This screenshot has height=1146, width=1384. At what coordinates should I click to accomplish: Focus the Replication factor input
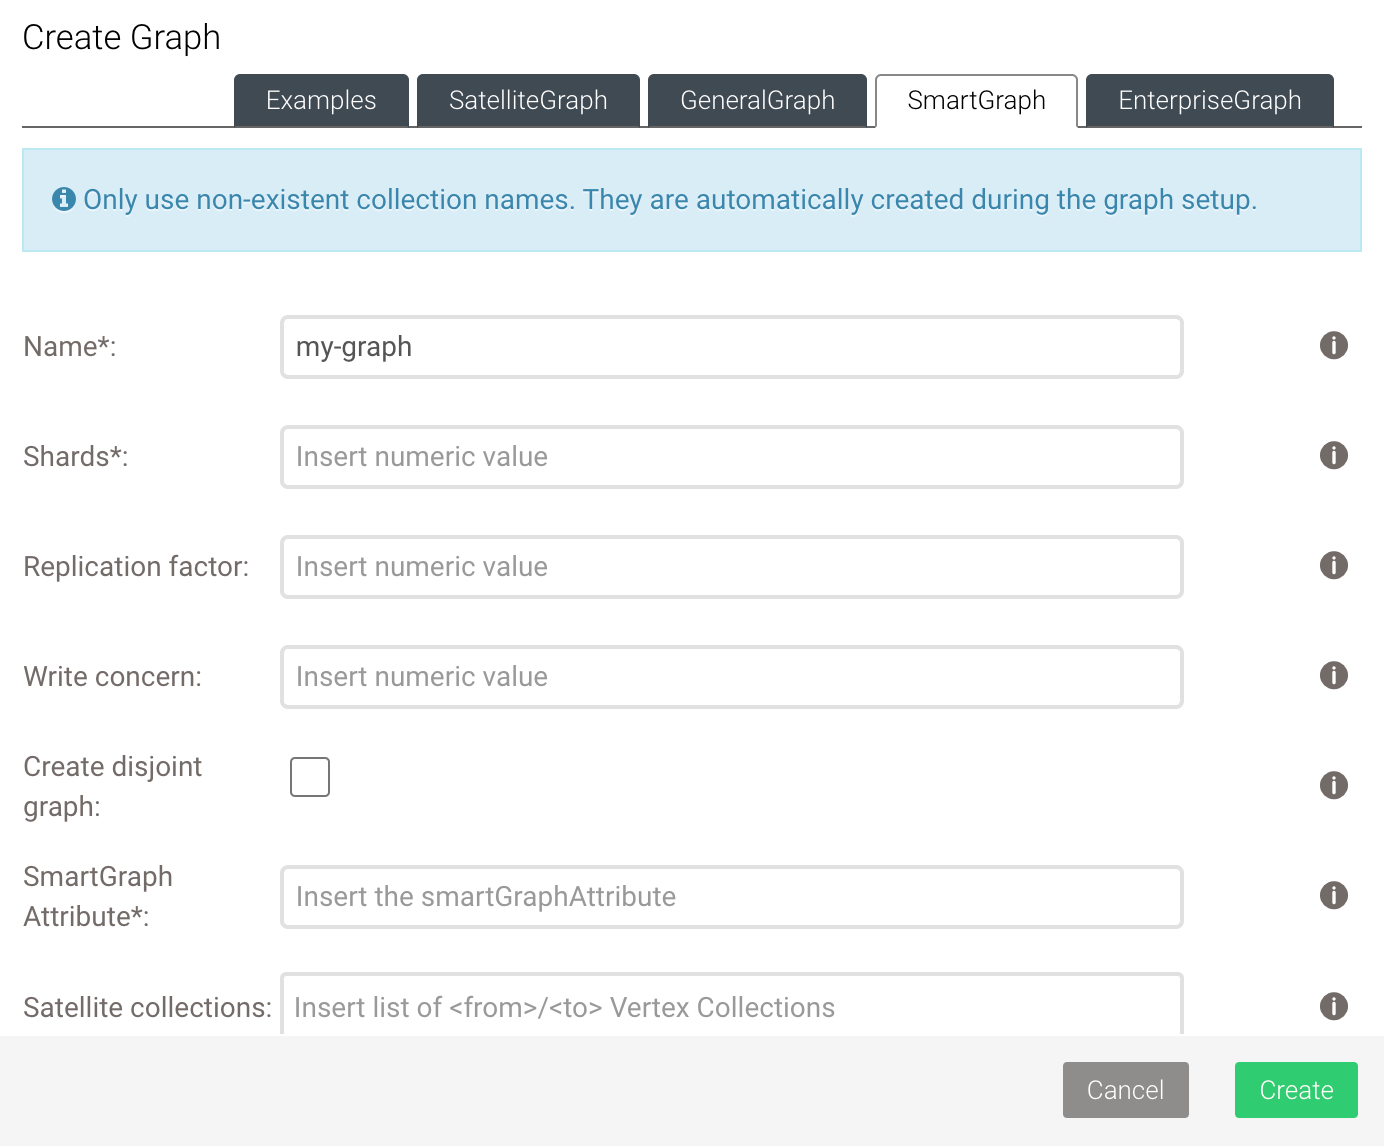point(732,567)
